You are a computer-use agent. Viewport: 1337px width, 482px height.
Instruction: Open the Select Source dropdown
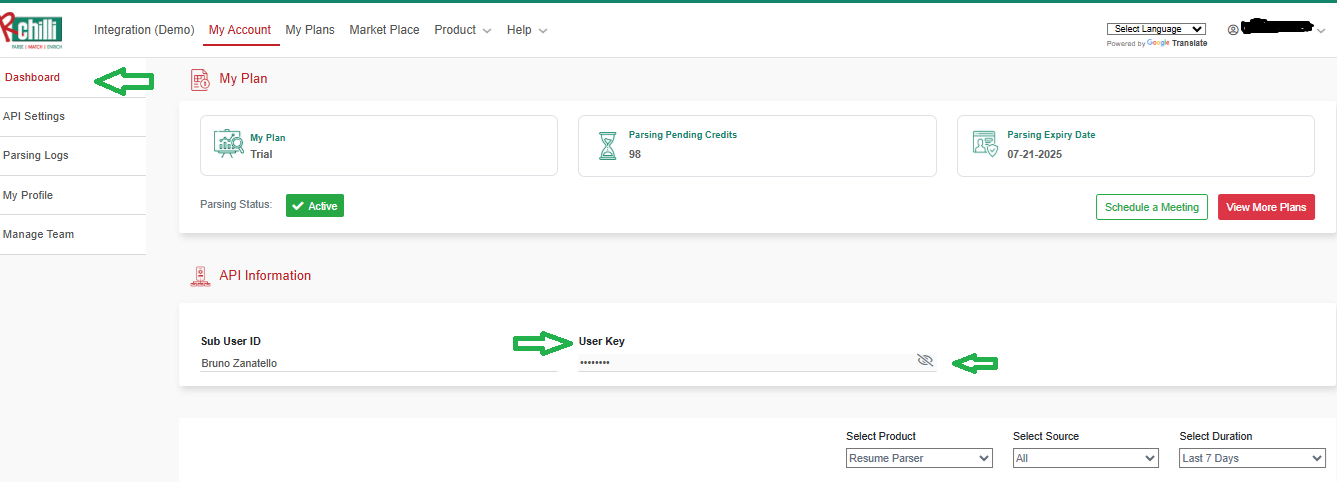(1086, 458)
